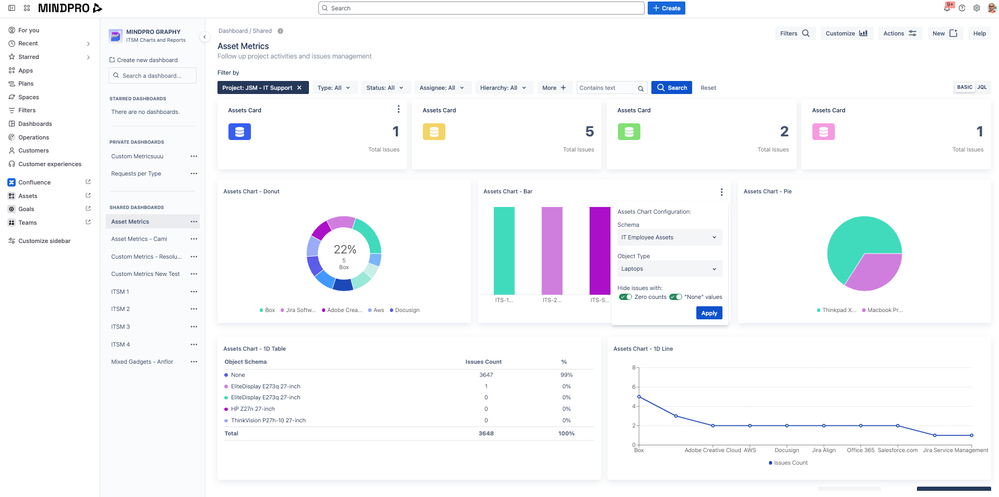Viewport: 999px width, 497px height.
Task: Open the three-dot menu on first Assets Card
Action: point(398,110)
